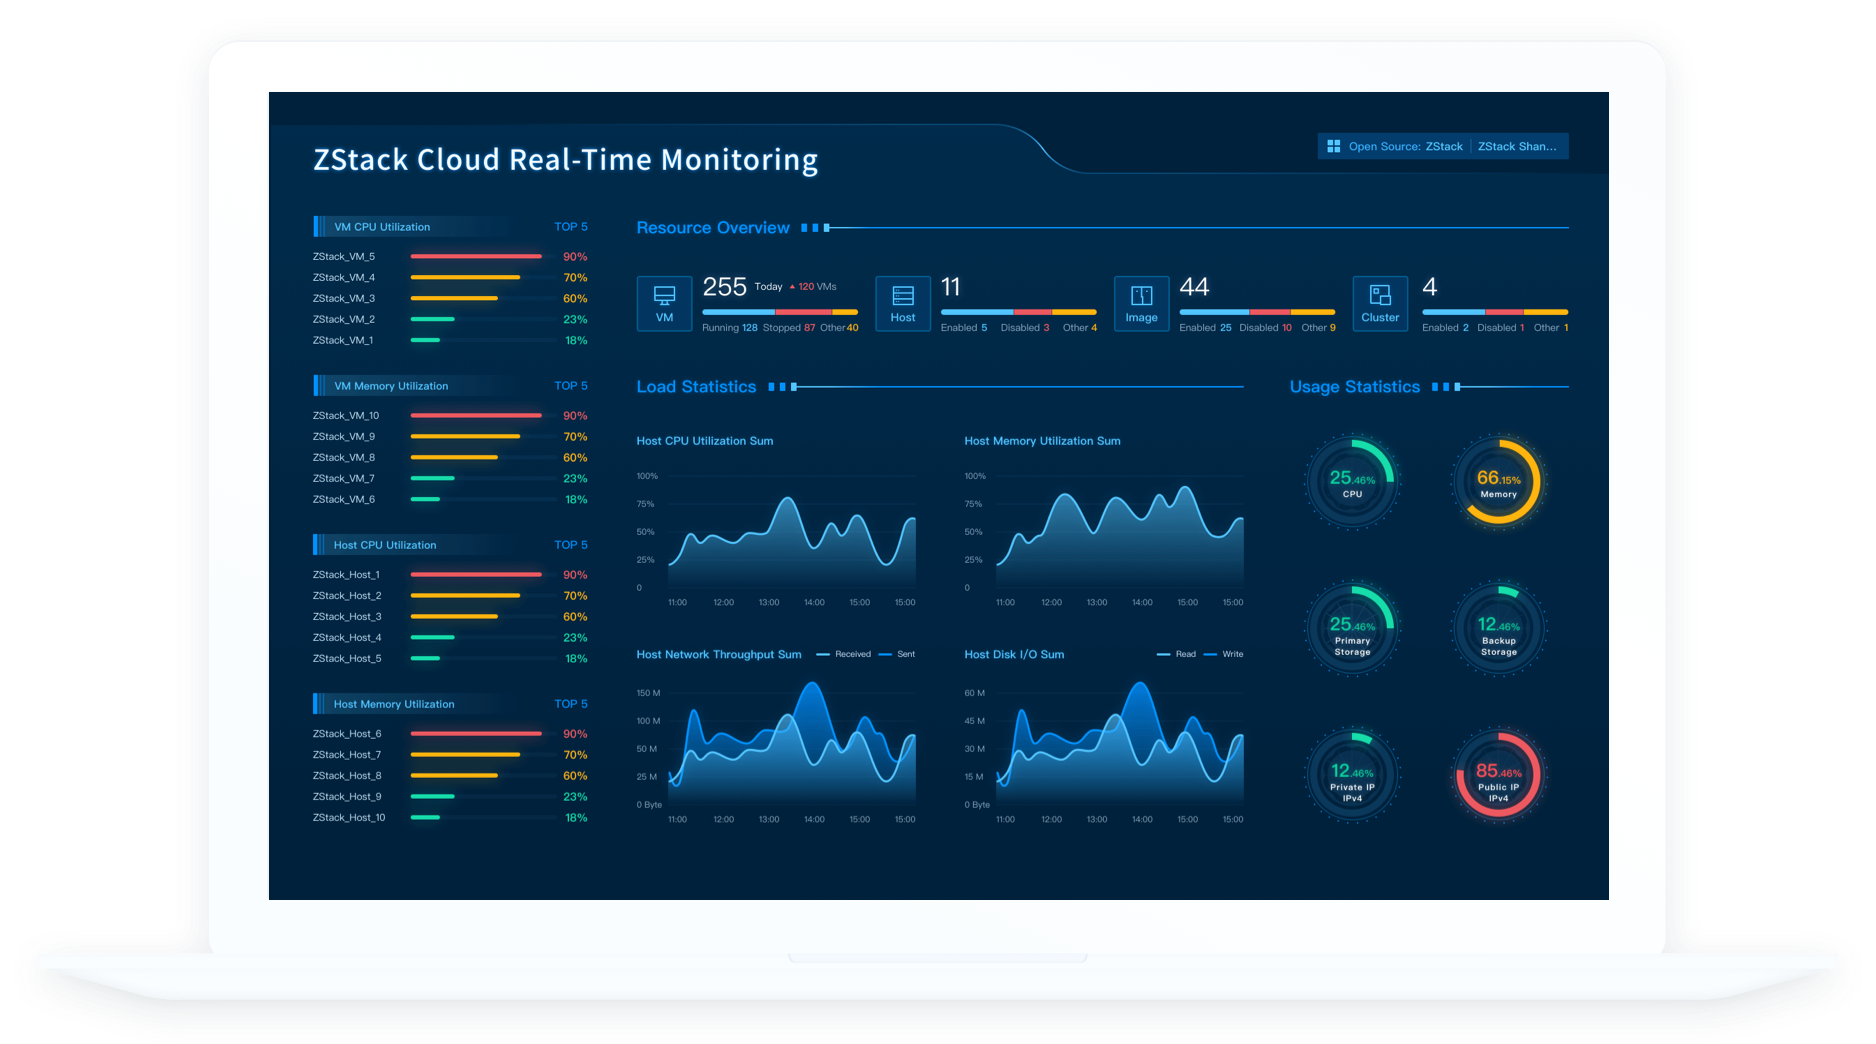Click the grid icon beside Open Source
Viewport: 1876px width, 1044px height.
tap(1333, 146)
